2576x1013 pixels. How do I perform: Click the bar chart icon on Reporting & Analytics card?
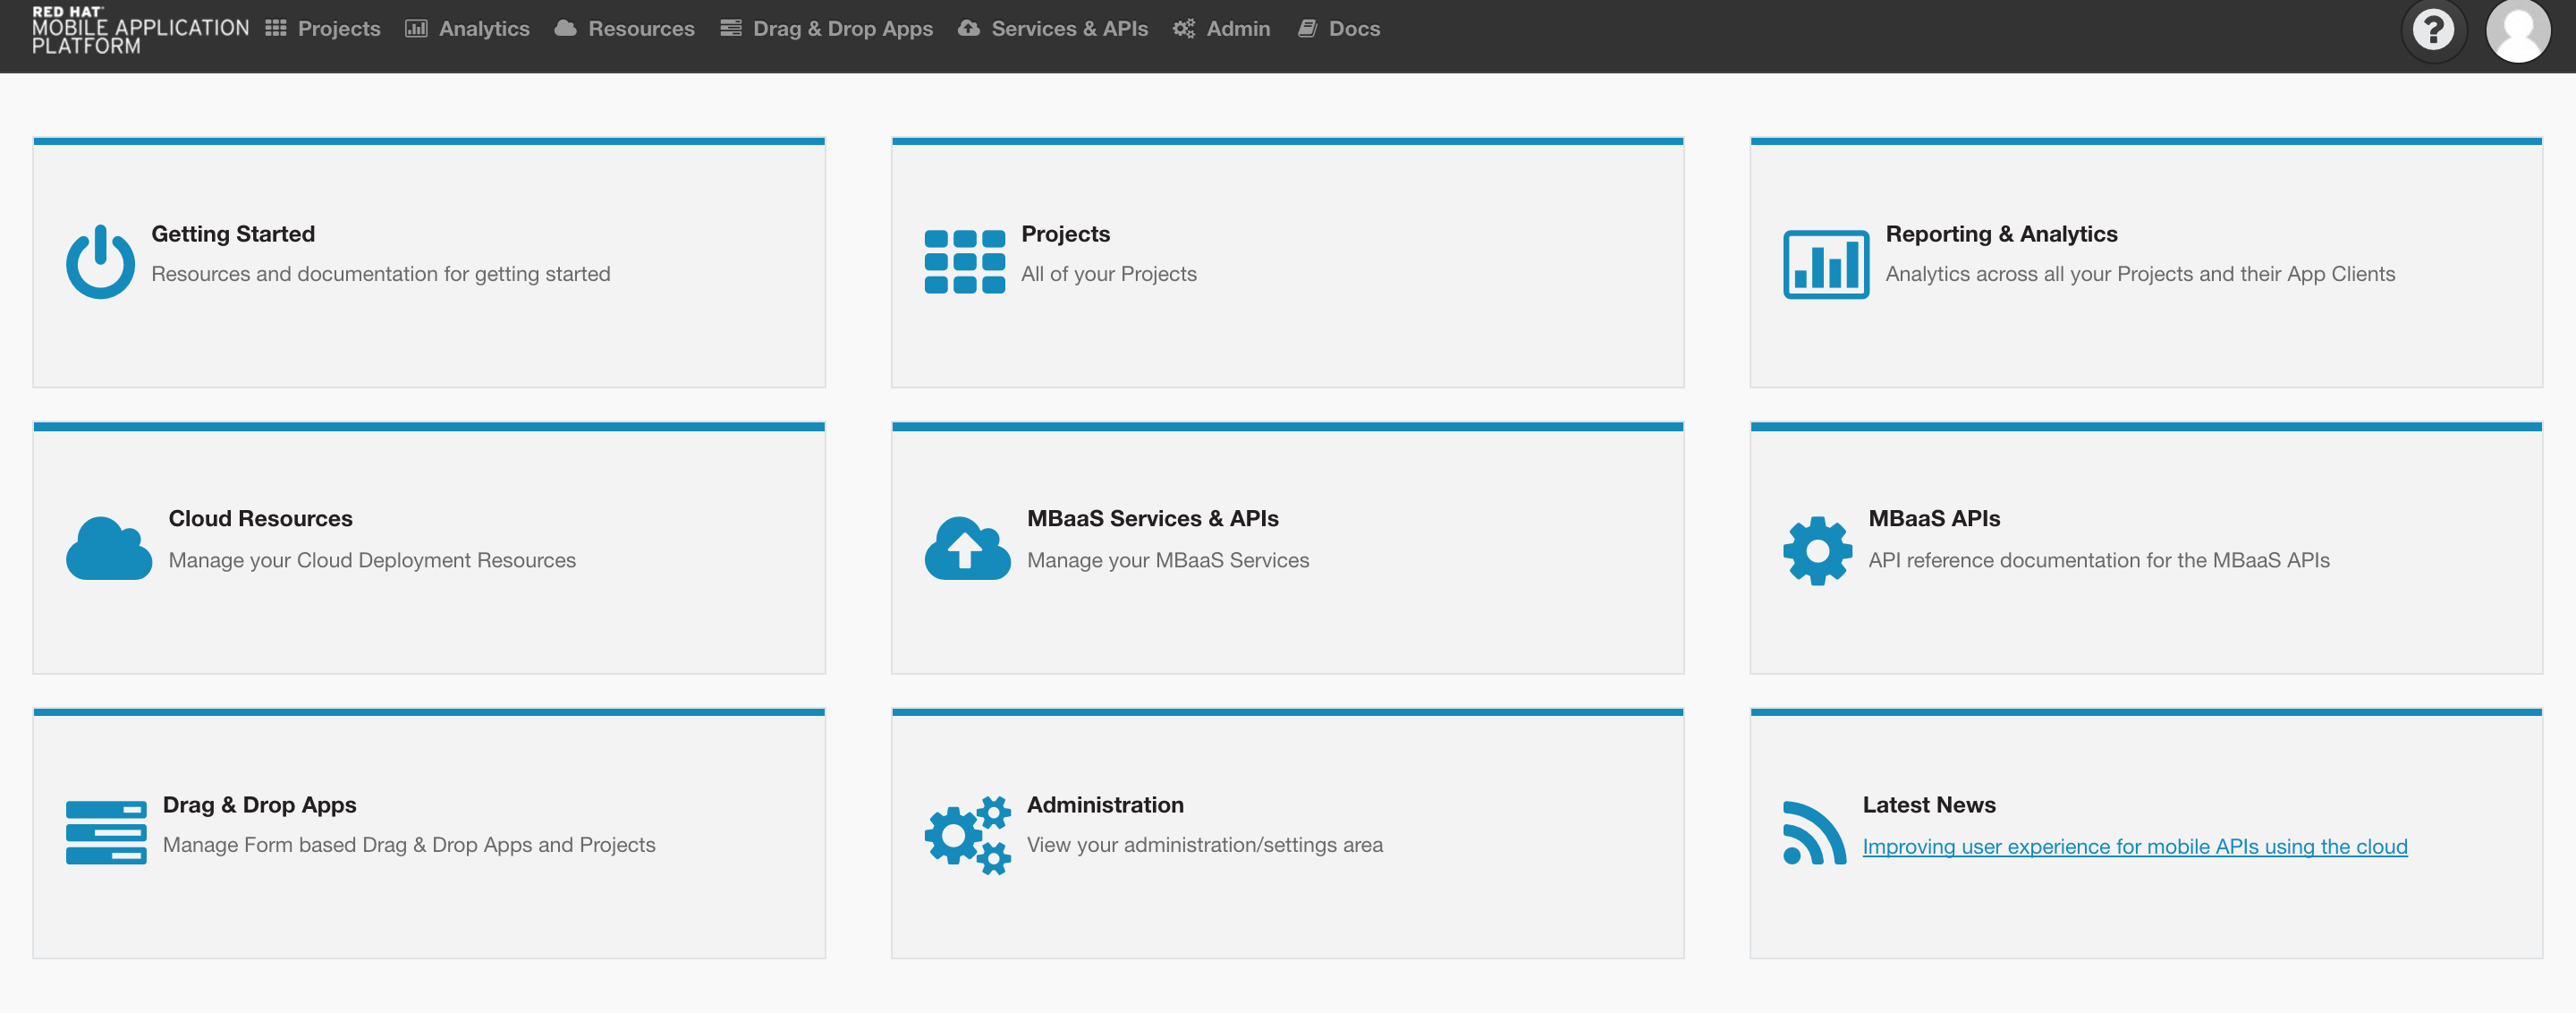pyautogui.click(x=1826, y=264)
